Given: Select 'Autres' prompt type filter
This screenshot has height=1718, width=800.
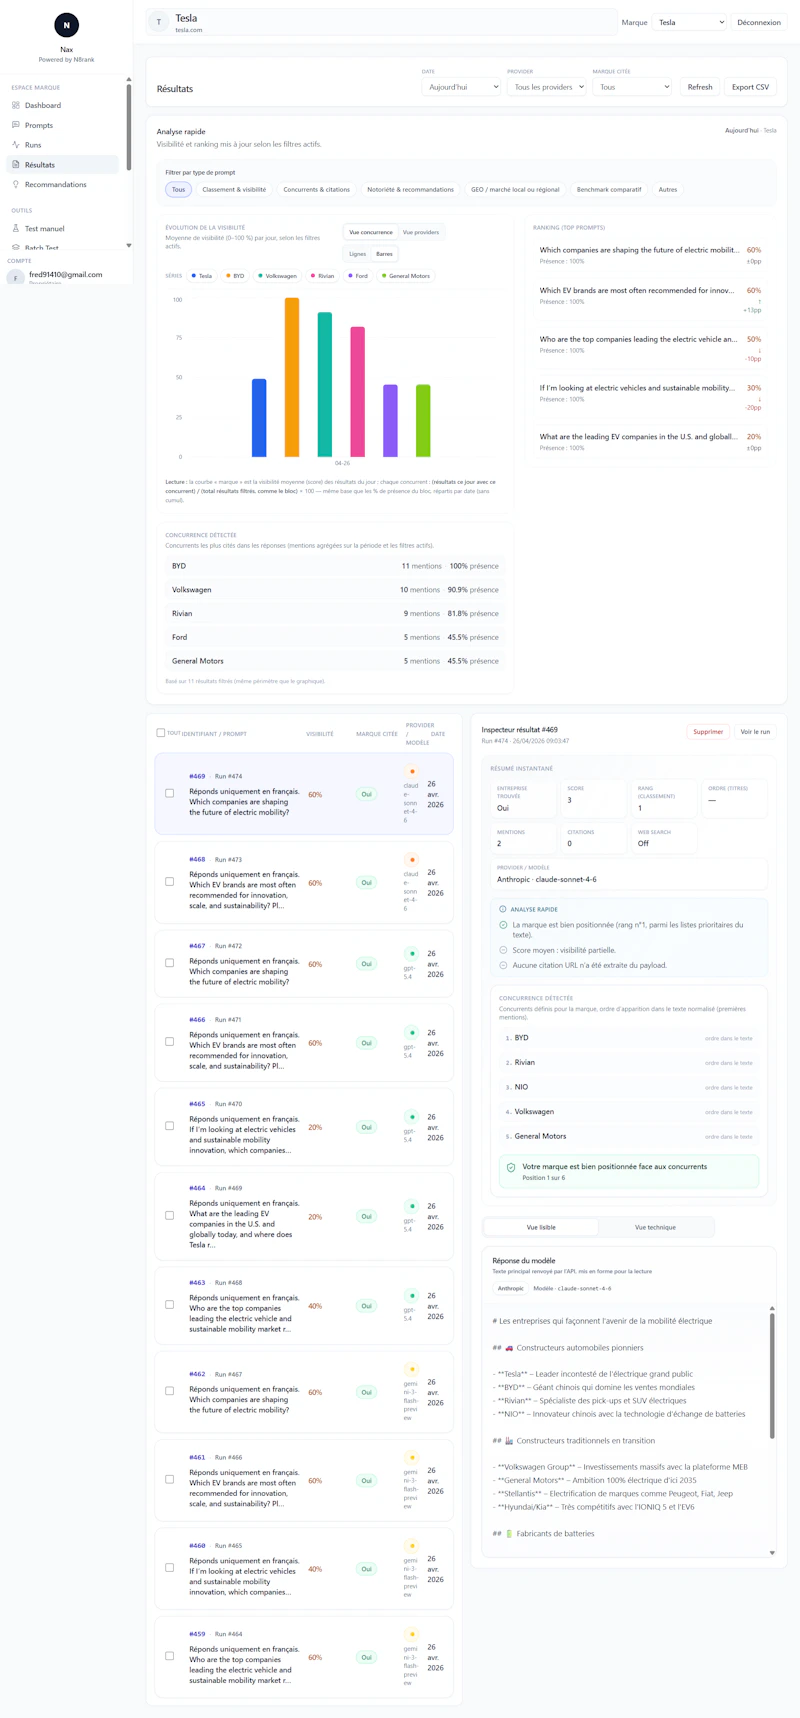Looking at the screenshot, I should click(667, 189).
